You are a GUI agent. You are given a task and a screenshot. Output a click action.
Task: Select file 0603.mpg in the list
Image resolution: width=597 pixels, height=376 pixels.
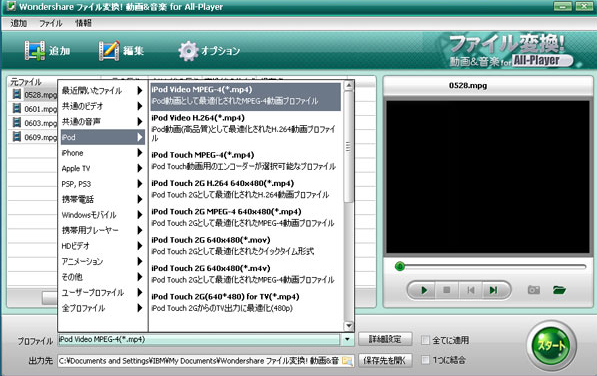coord(40,123)
